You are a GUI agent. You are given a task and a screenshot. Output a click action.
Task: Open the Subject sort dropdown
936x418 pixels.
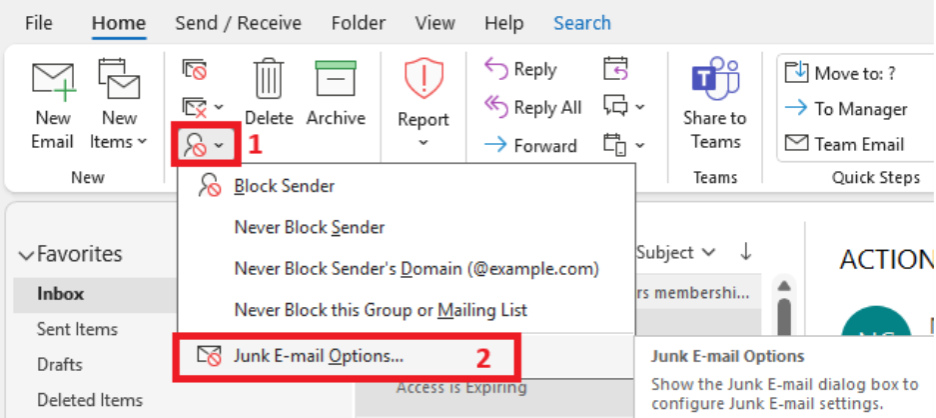676,253
